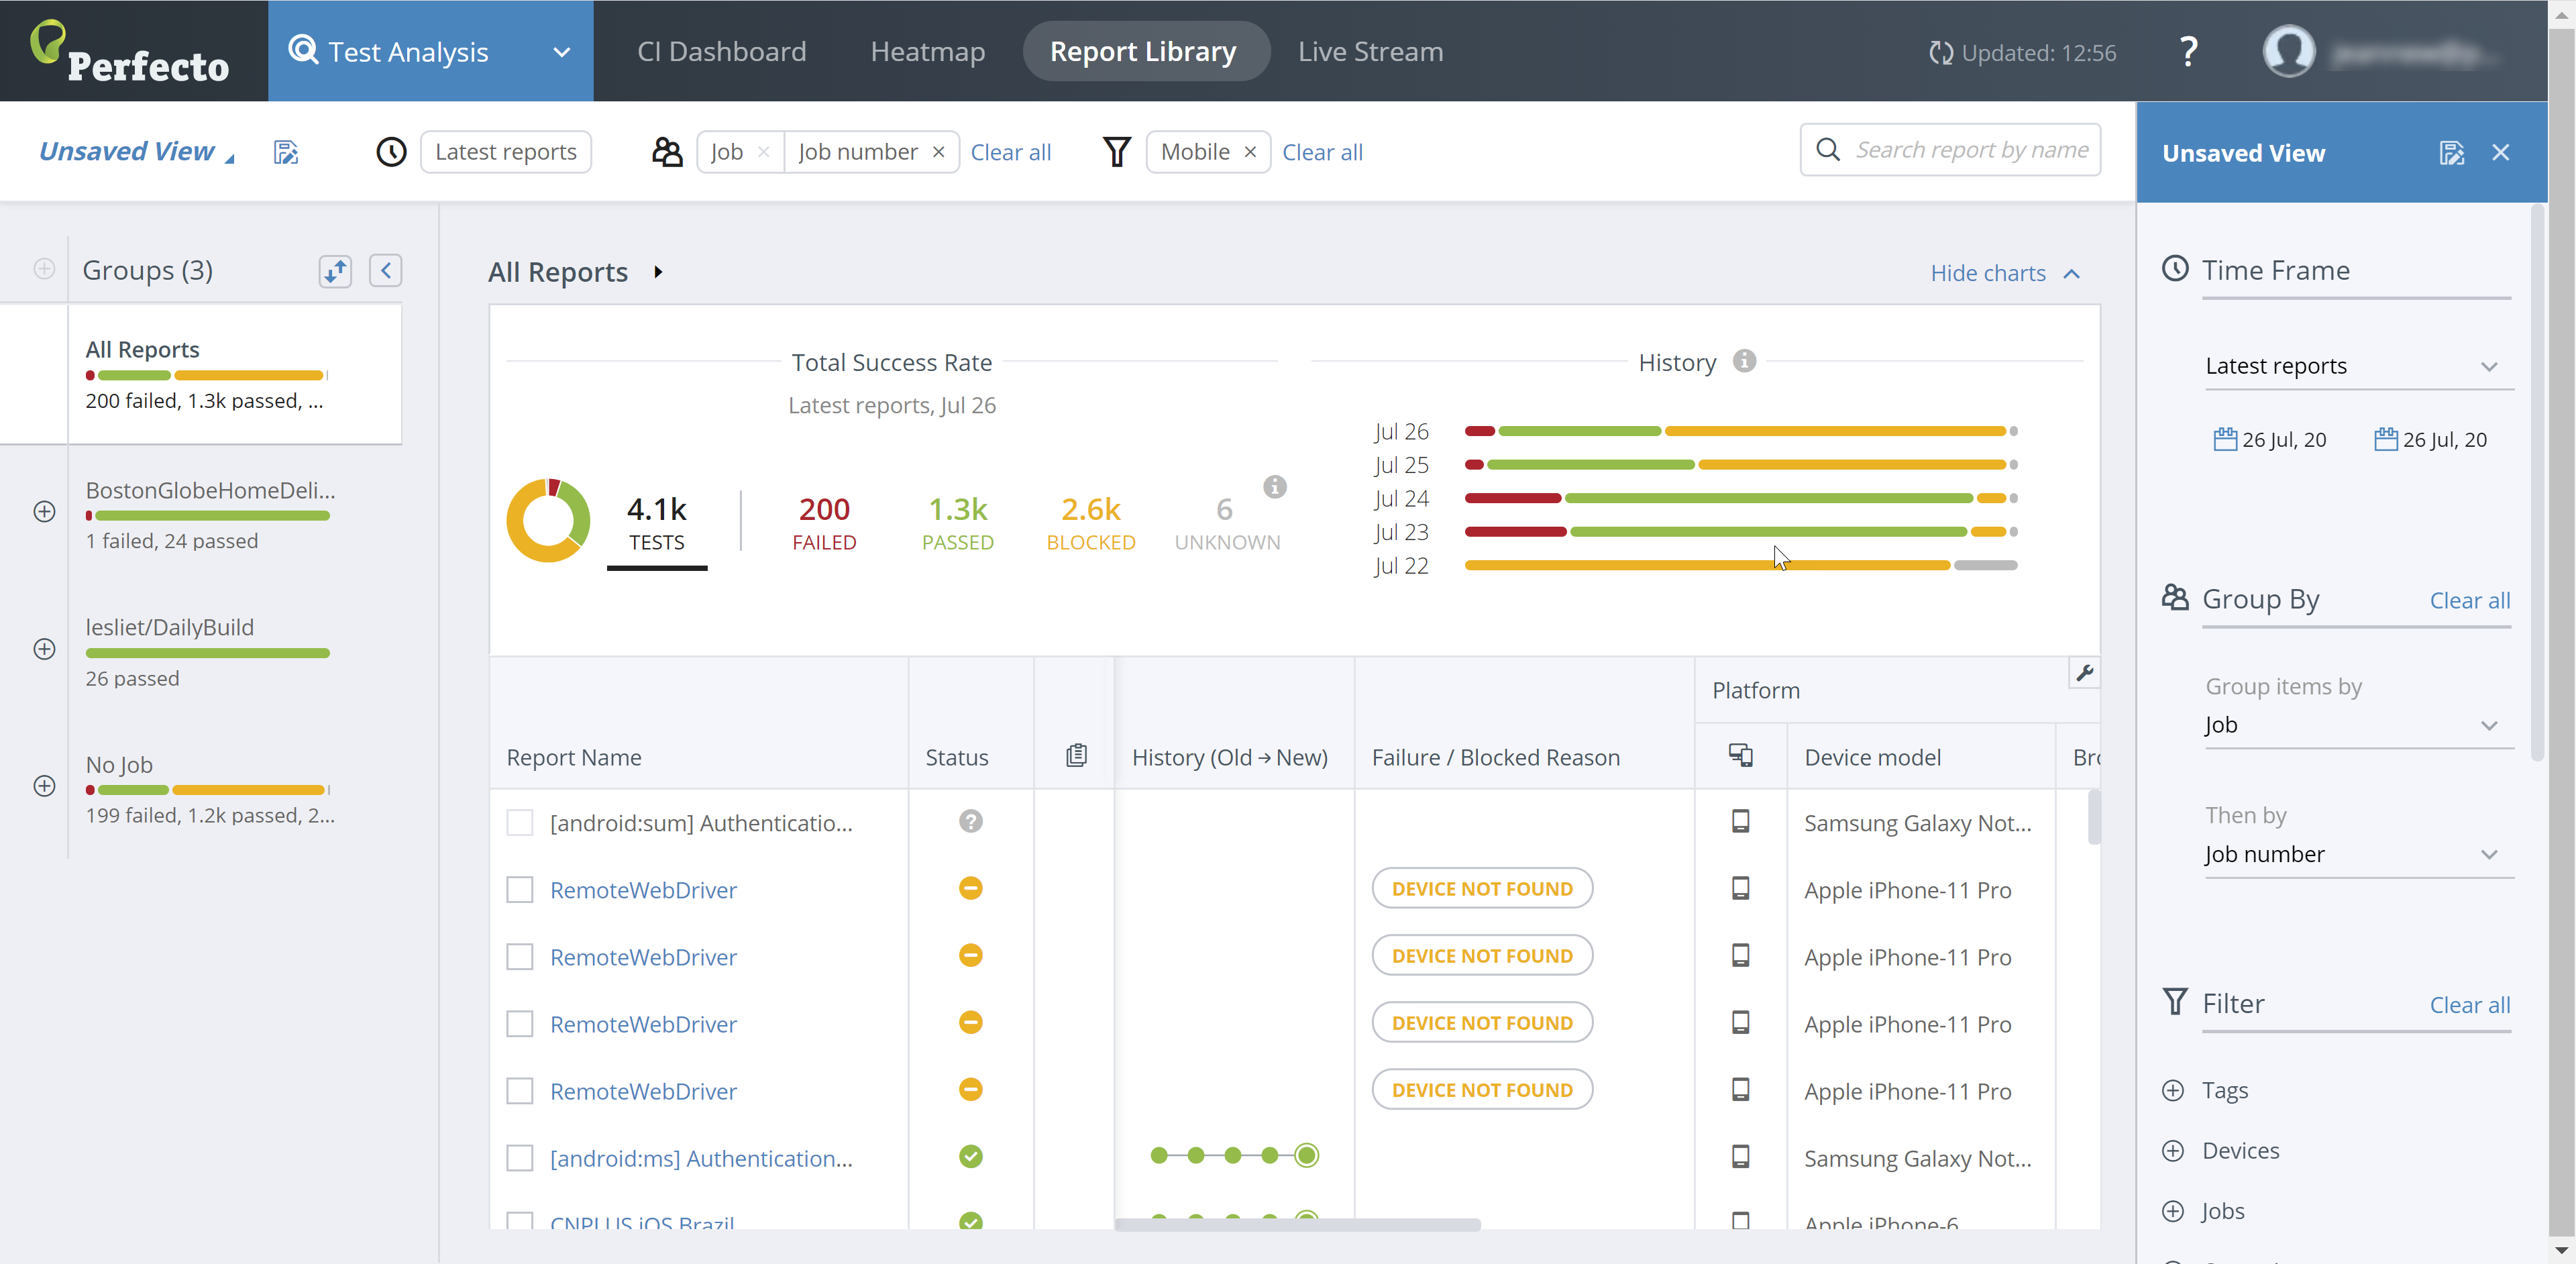2576x1264 pixels.
Task: Click the History info icon
Action: (1744, 361)
